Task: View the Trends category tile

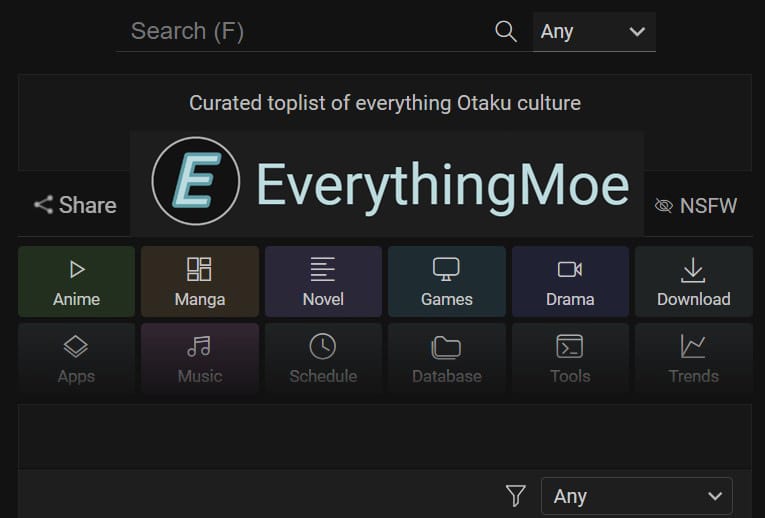Action: (694, 359)
